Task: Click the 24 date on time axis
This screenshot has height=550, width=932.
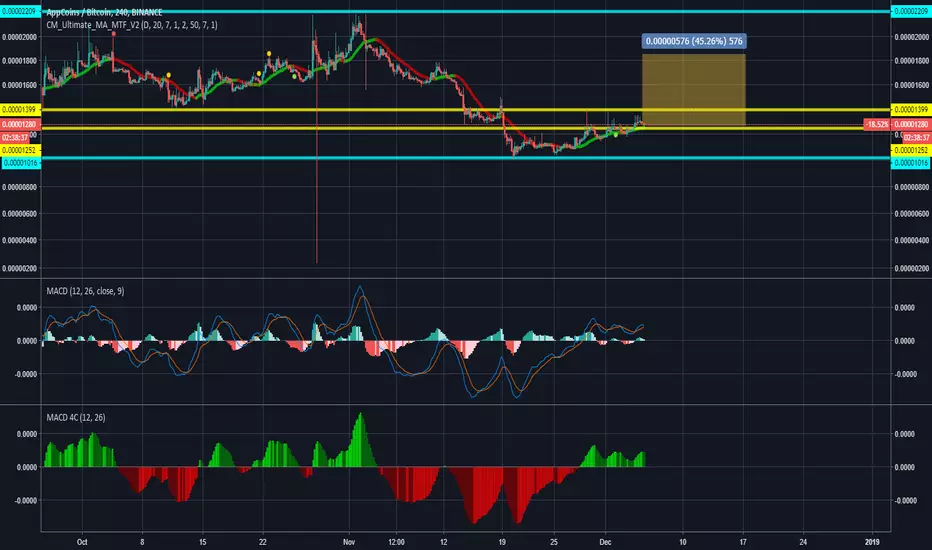Action: (803, 542)
